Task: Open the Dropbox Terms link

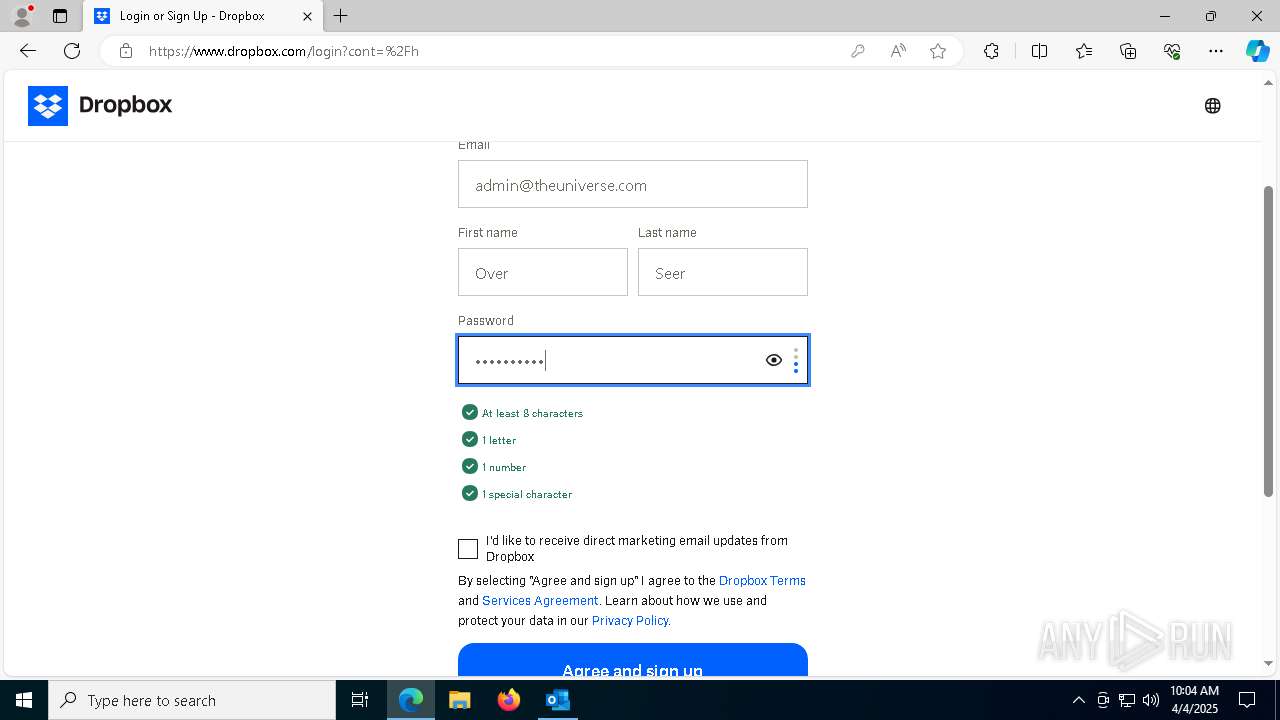Action: pos(762,580)
